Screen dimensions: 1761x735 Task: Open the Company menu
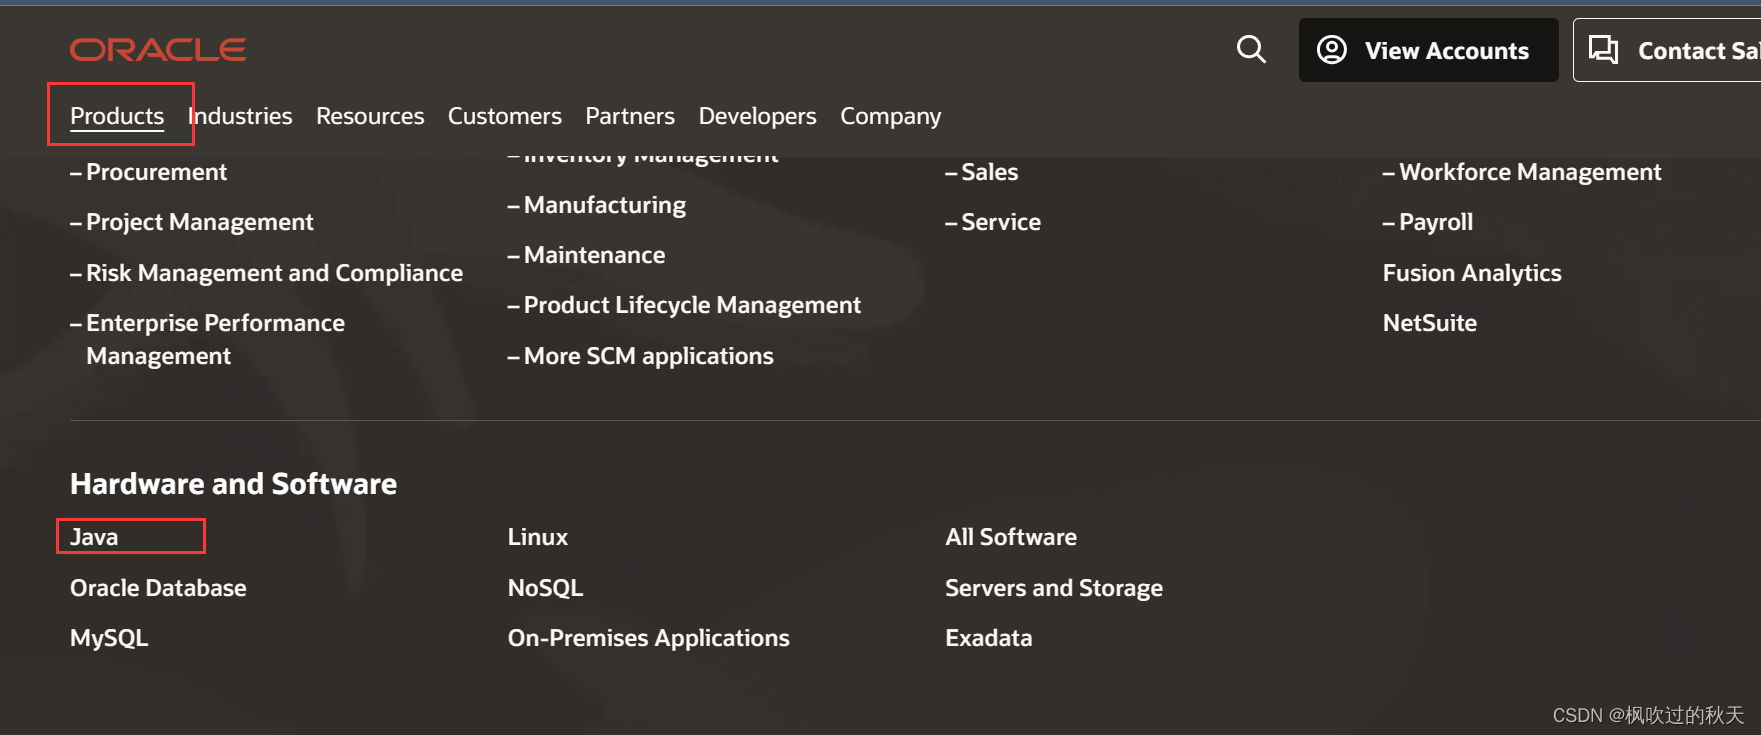tap(891, 116)
